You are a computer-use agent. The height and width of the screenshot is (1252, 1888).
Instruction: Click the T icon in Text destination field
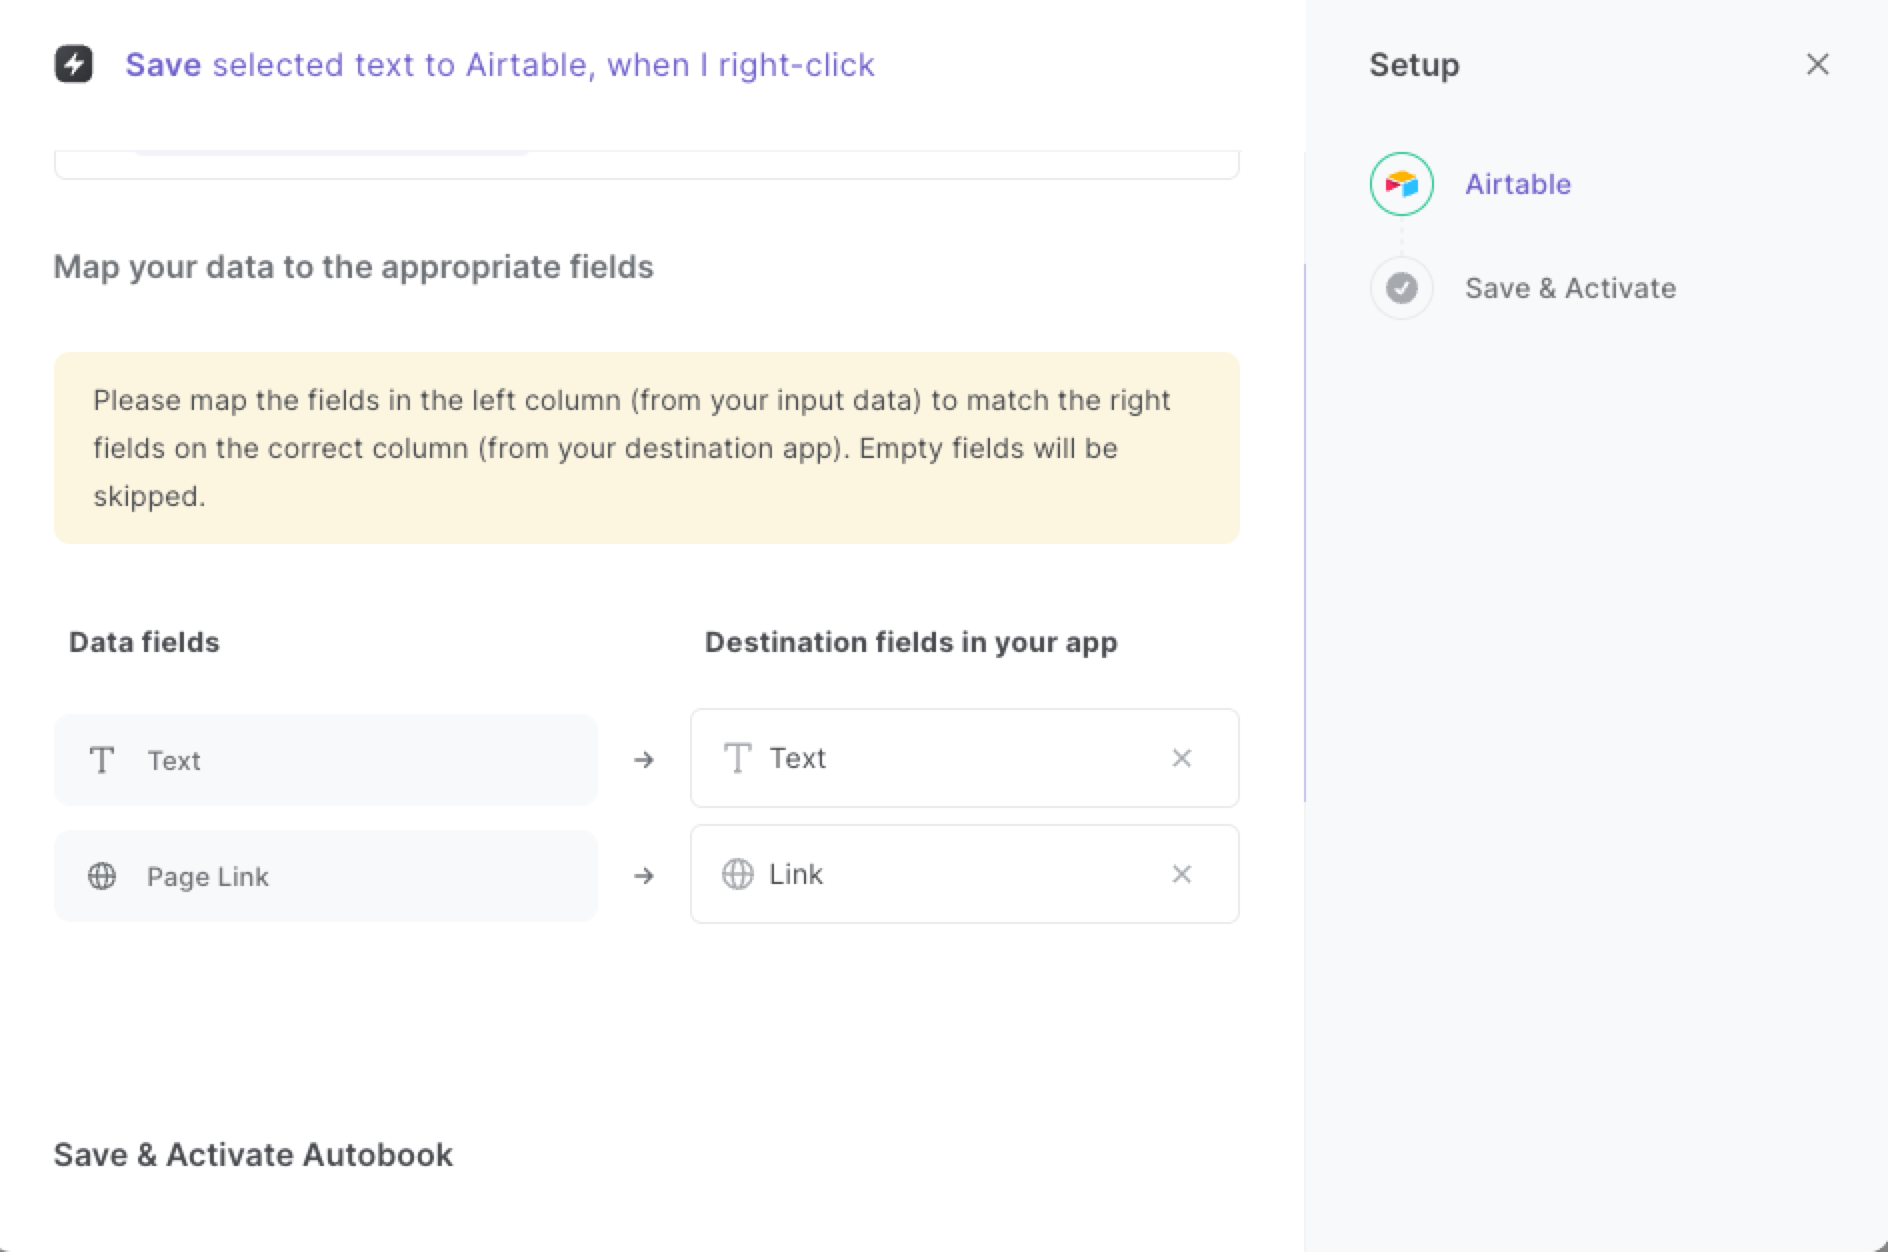point(737,758)
